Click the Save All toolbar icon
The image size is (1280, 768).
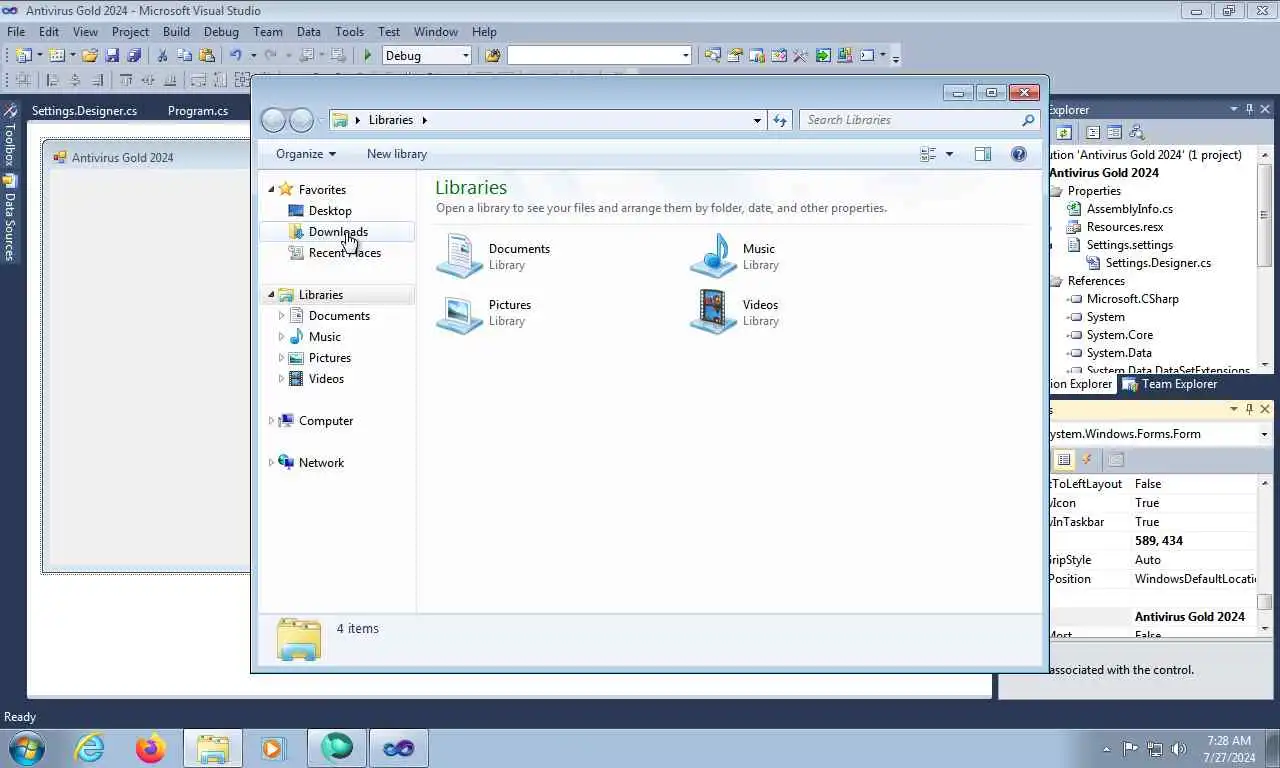(x=134, y=55)
